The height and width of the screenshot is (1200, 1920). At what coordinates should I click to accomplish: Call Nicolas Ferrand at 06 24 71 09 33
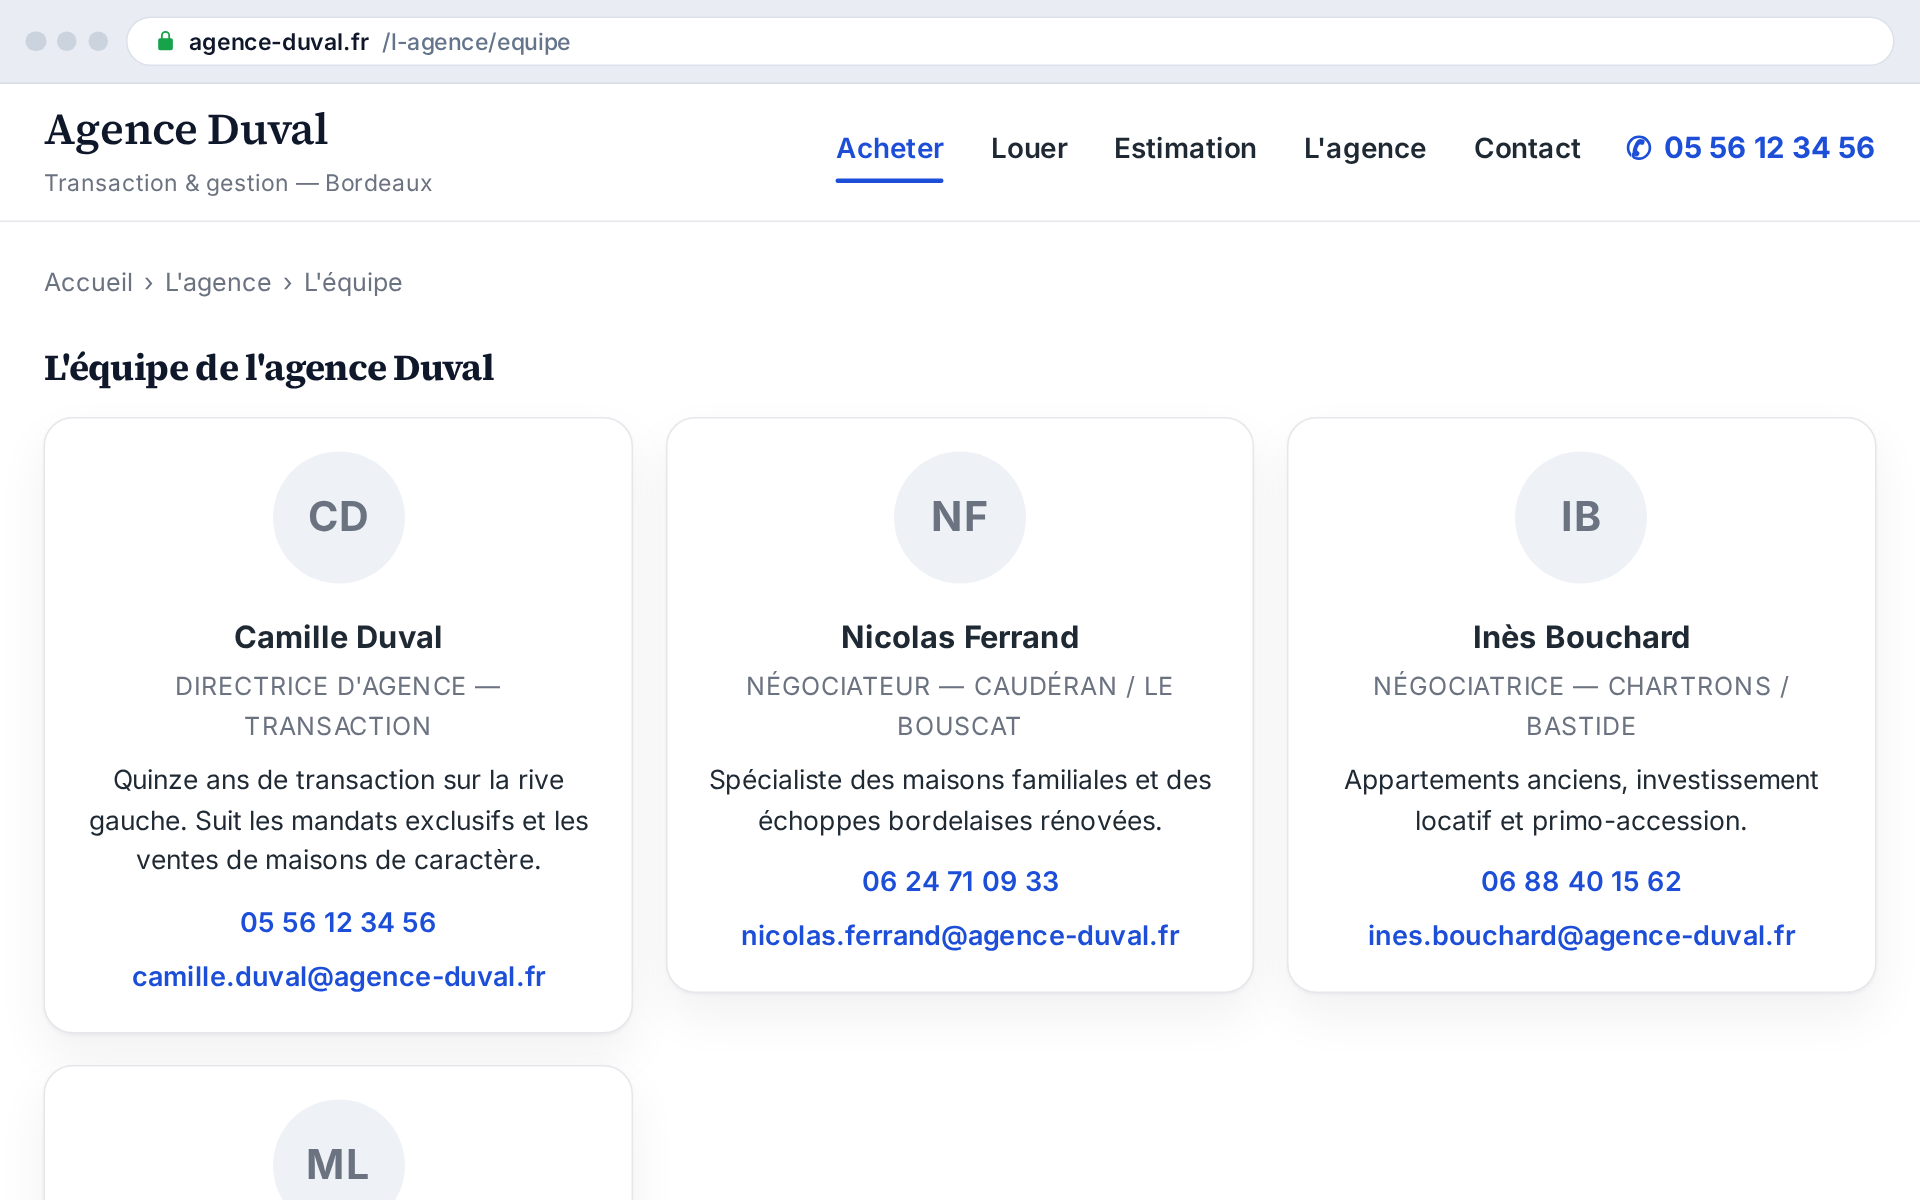pos(960,881)
